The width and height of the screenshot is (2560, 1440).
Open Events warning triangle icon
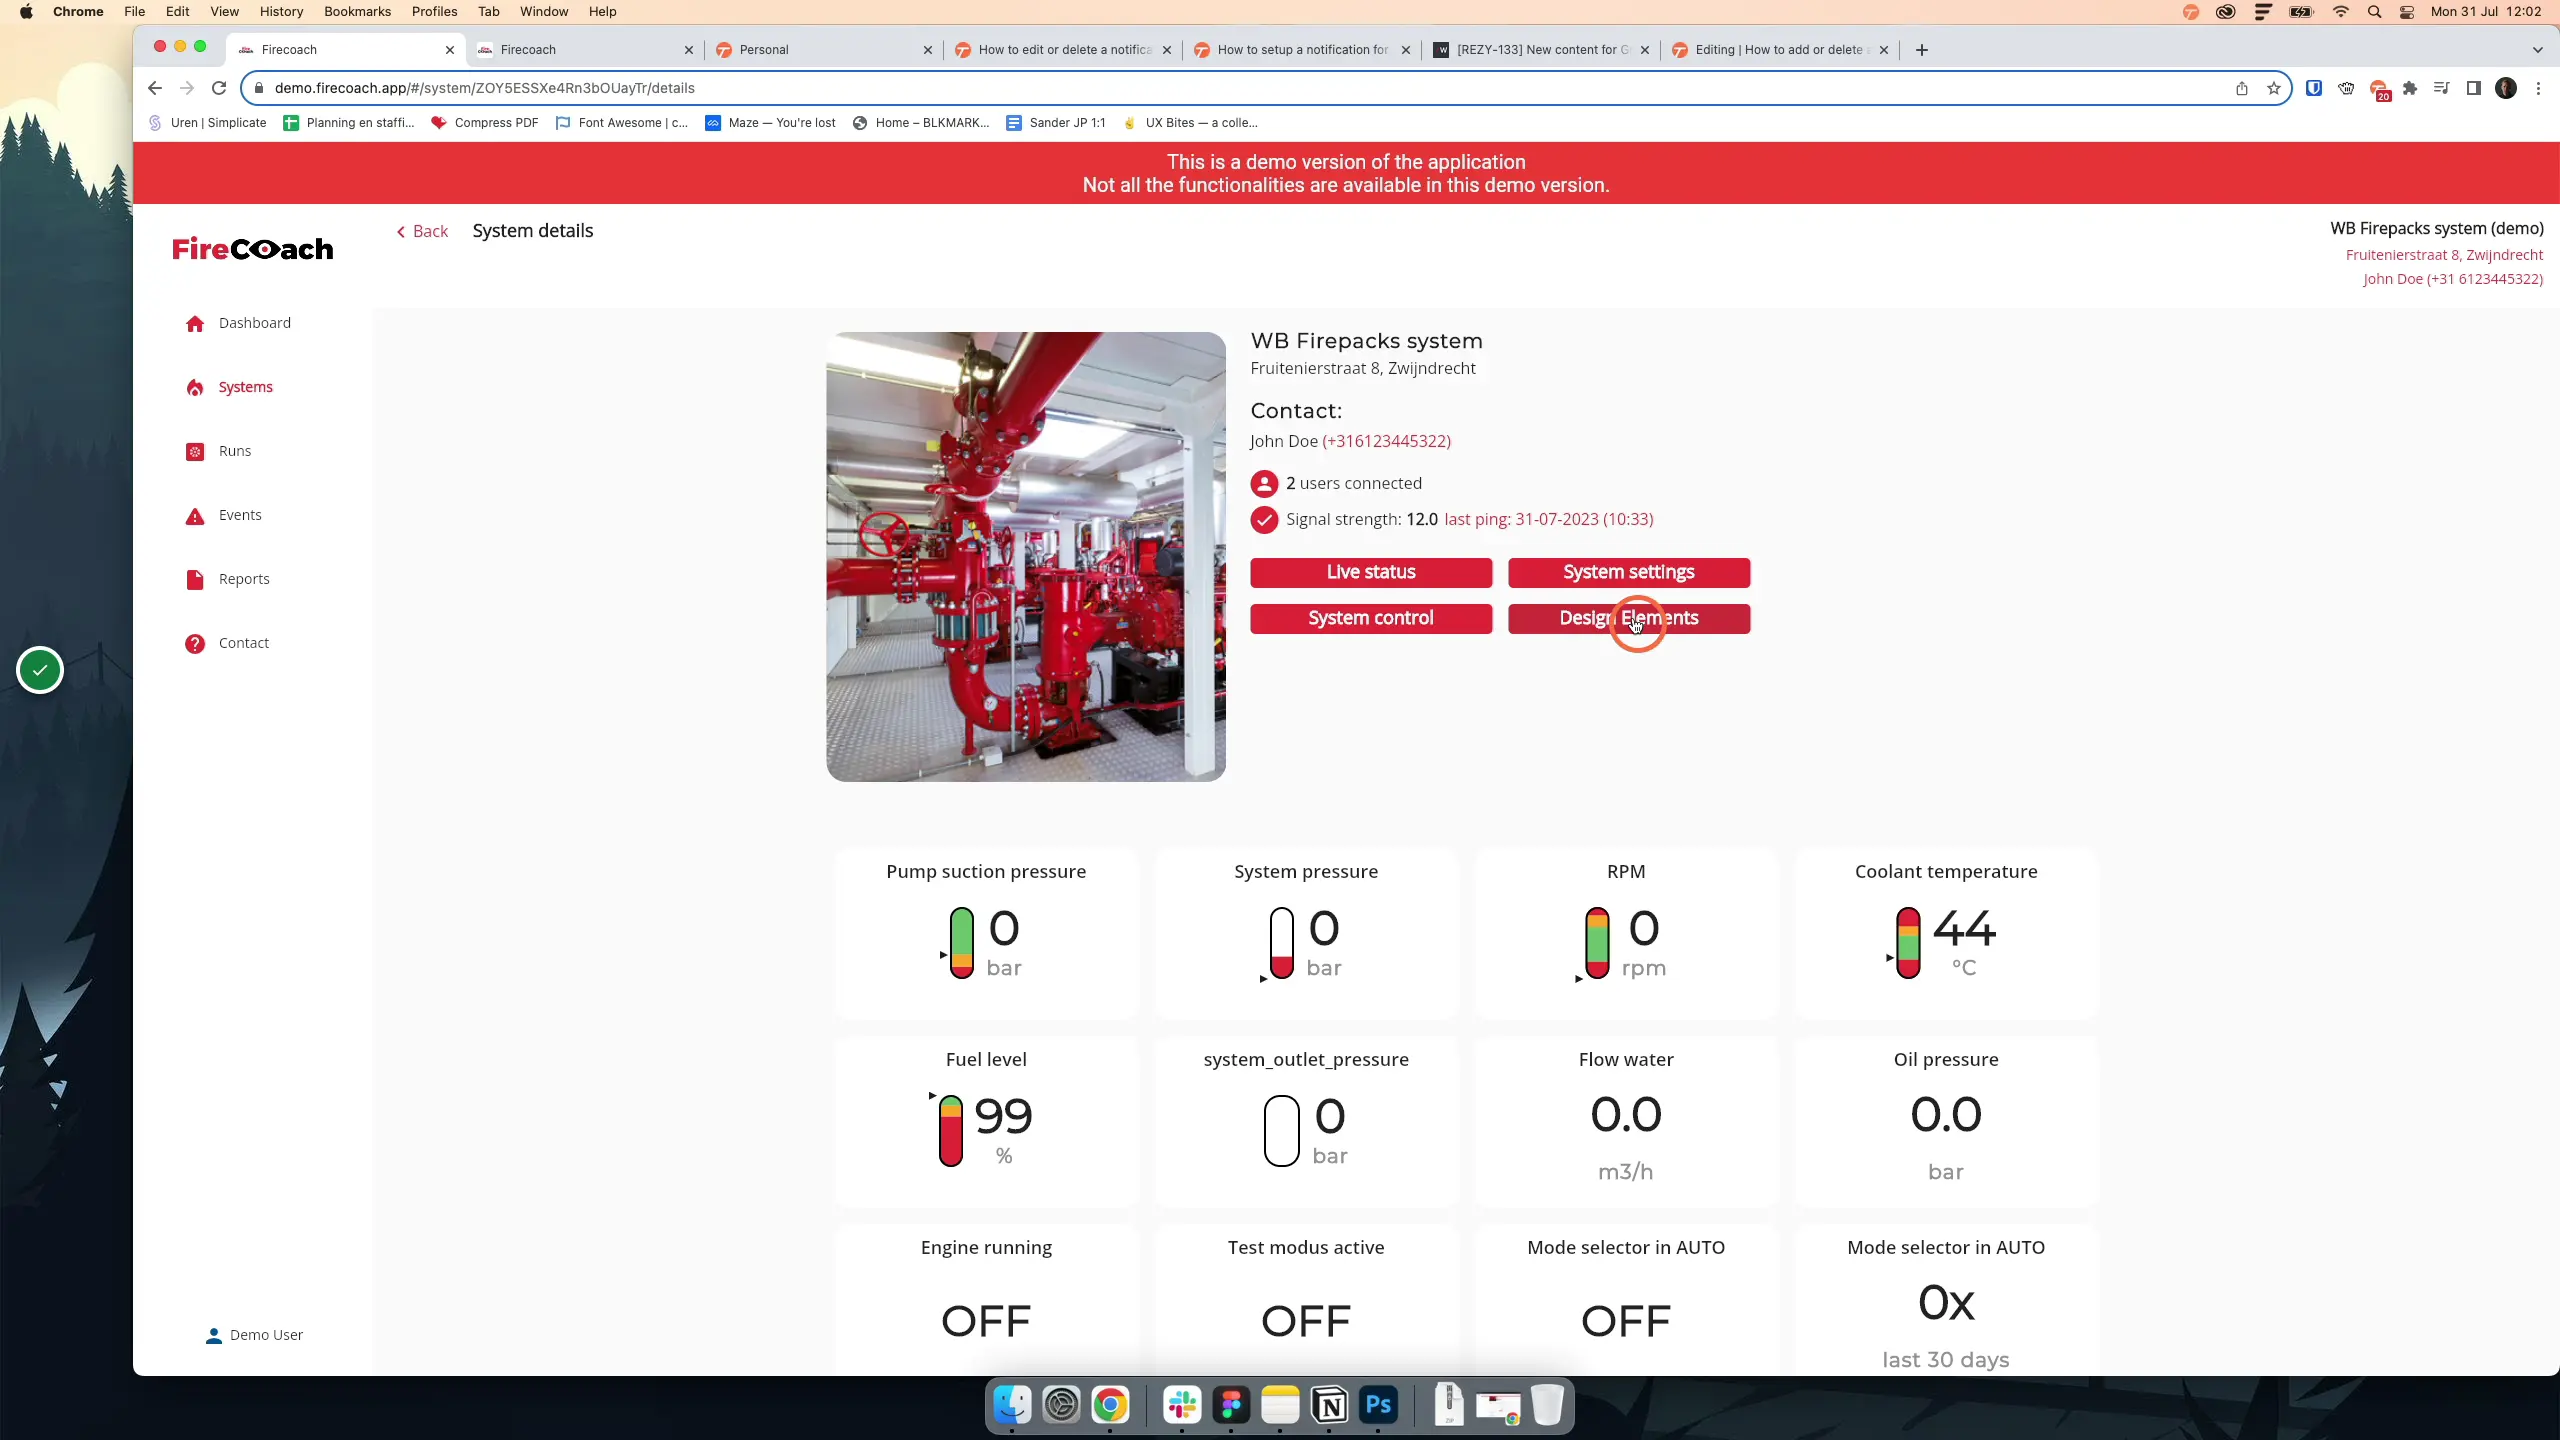tap(195, 516)
